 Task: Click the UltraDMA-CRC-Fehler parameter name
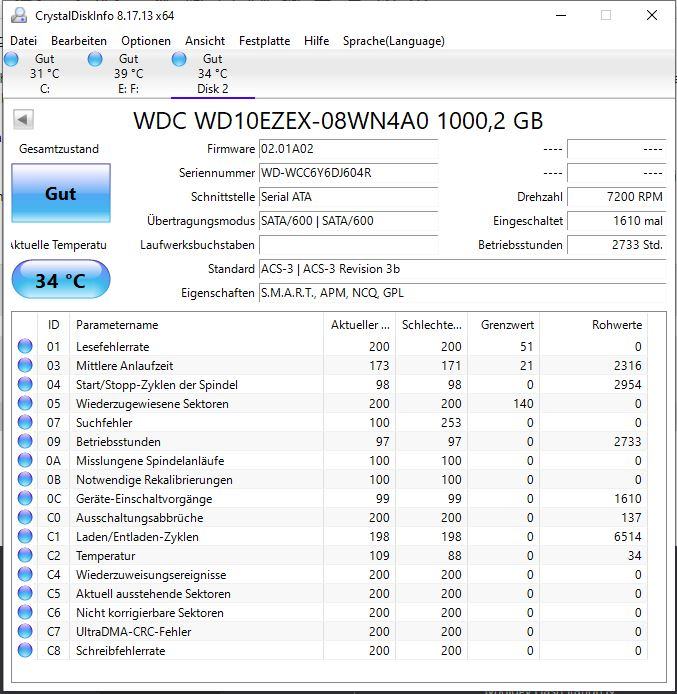(134, 632)
